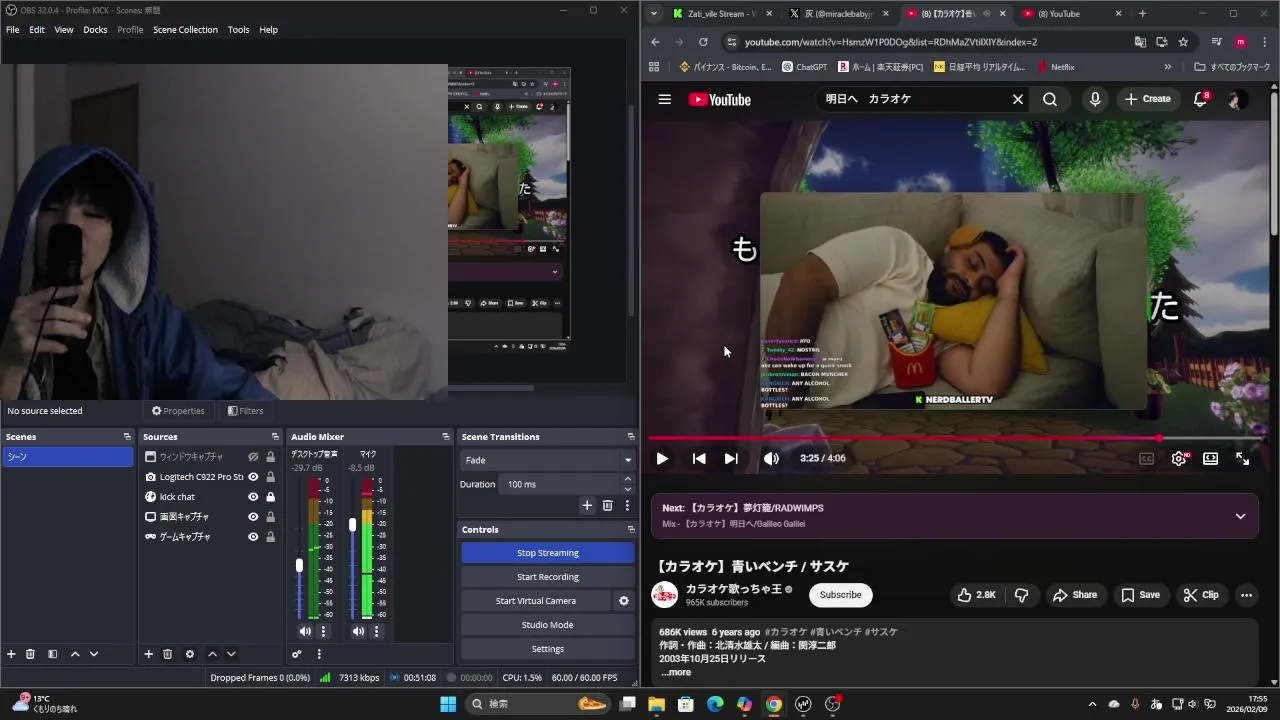
Task: Open マイク channel three-dot options
Action: pyautogui.click(x=377, y=631)
